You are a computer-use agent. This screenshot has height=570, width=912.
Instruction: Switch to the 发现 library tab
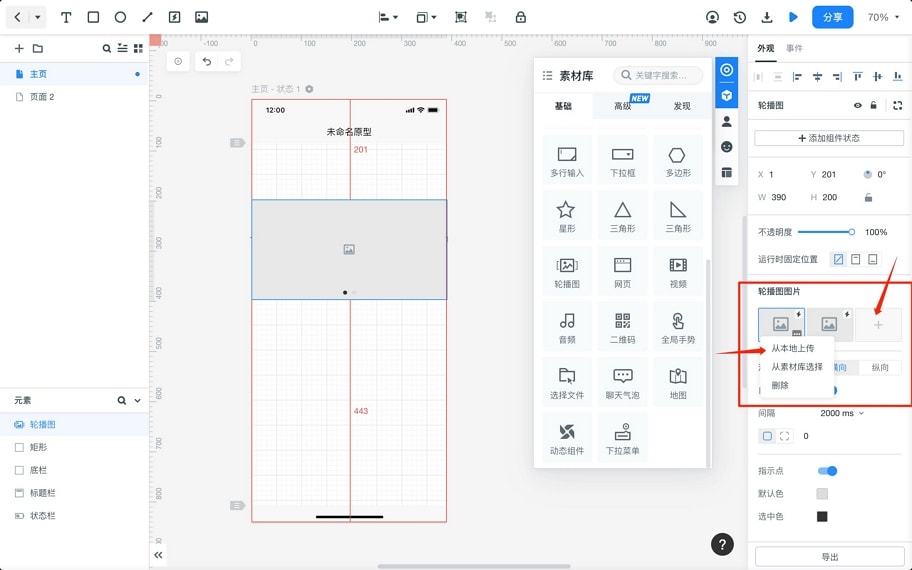coord(682,106)
